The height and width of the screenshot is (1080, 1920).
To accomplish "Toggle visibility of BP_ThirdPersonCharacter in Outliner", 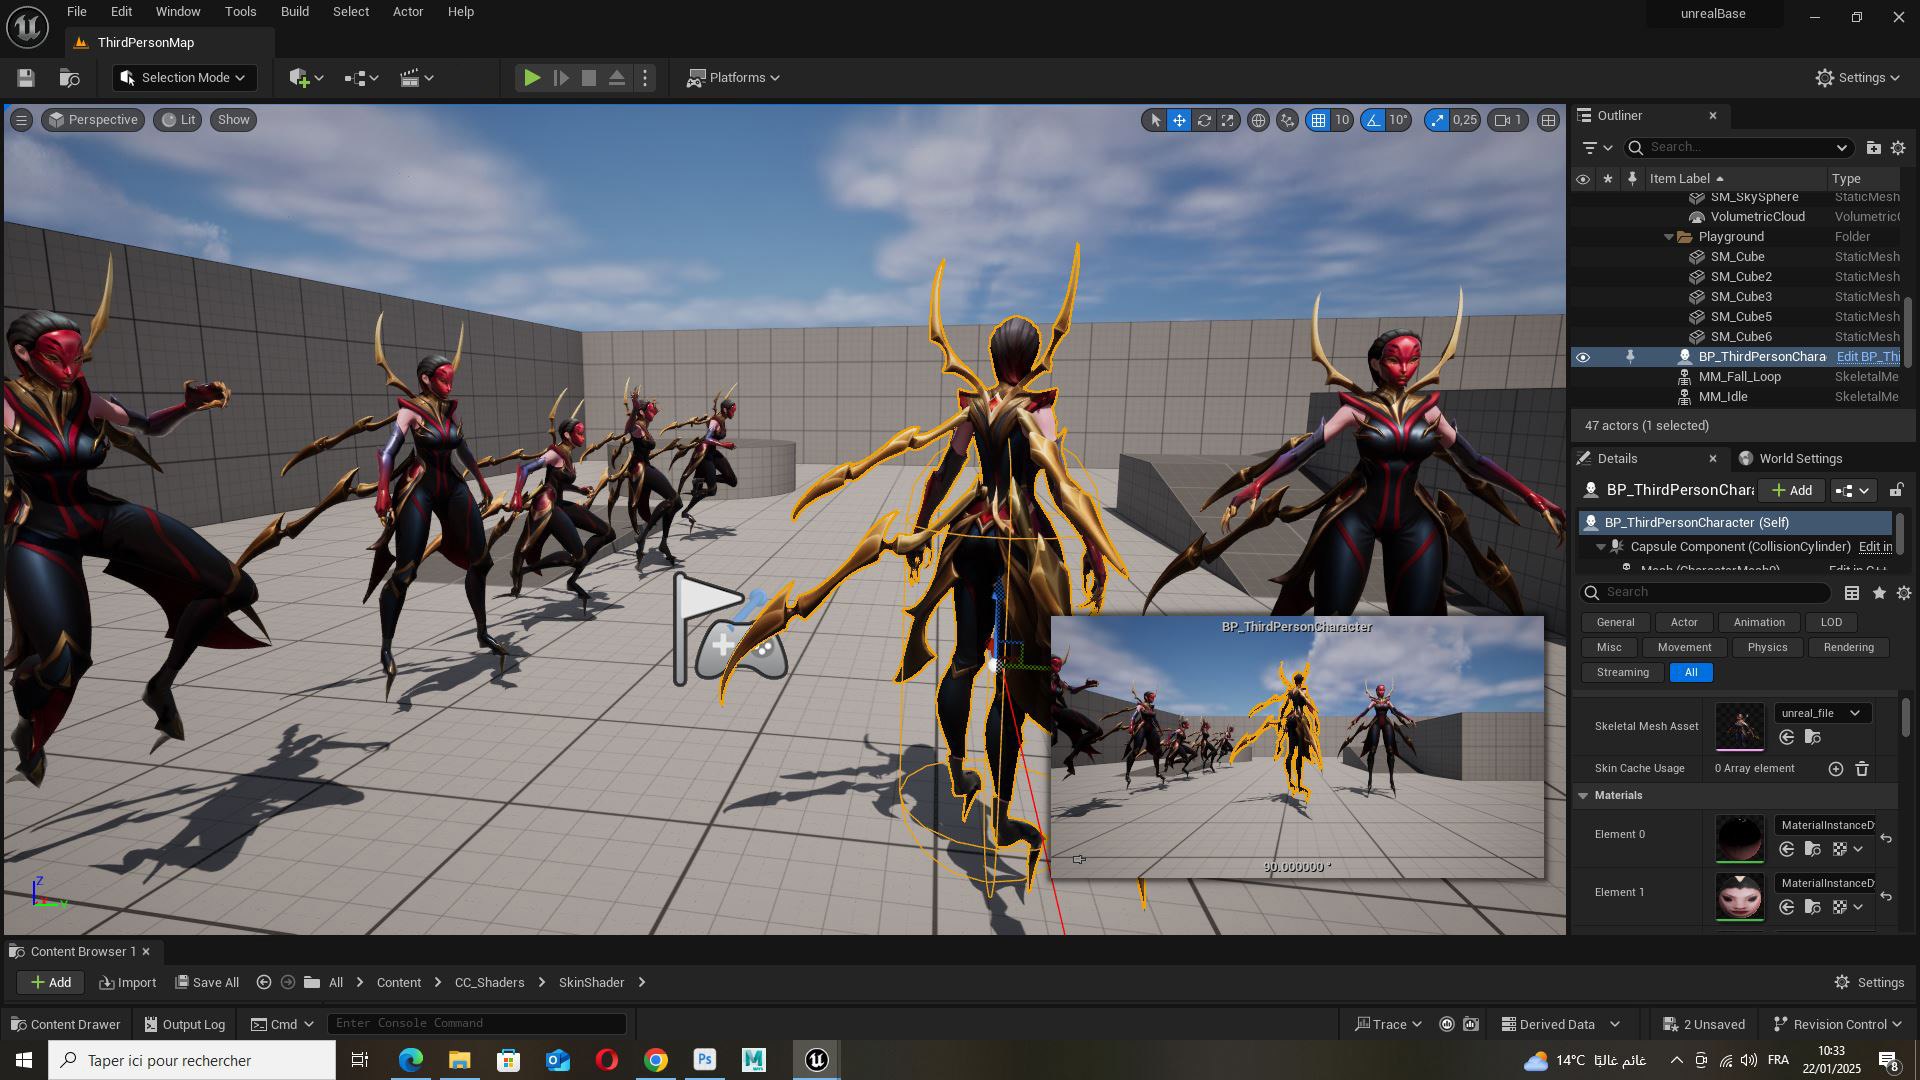I will click(x=1582, y=357).
